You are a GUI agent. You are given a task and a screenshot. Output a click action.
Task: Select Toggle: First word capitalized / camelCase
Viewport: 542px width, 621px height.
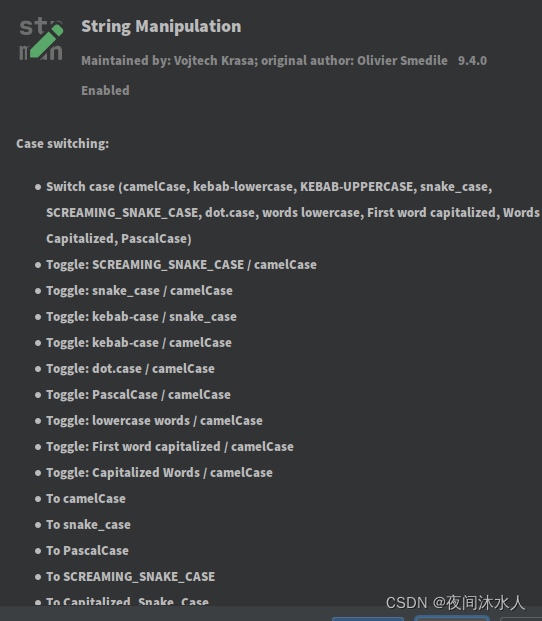click(x=170, y=447)
